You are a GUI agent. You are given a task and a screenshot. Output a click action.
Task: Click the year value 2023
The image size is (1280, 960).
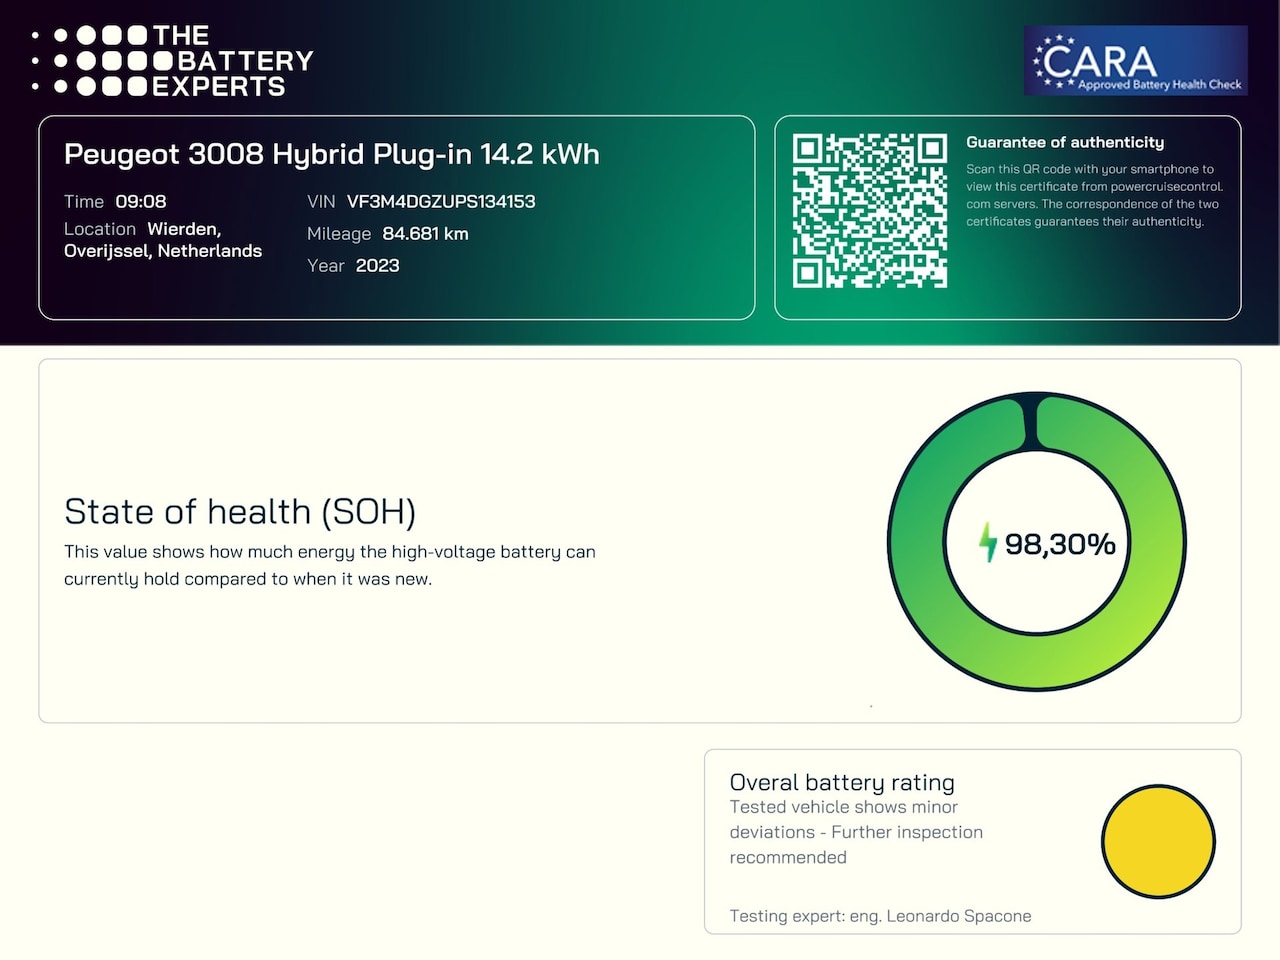377,265
